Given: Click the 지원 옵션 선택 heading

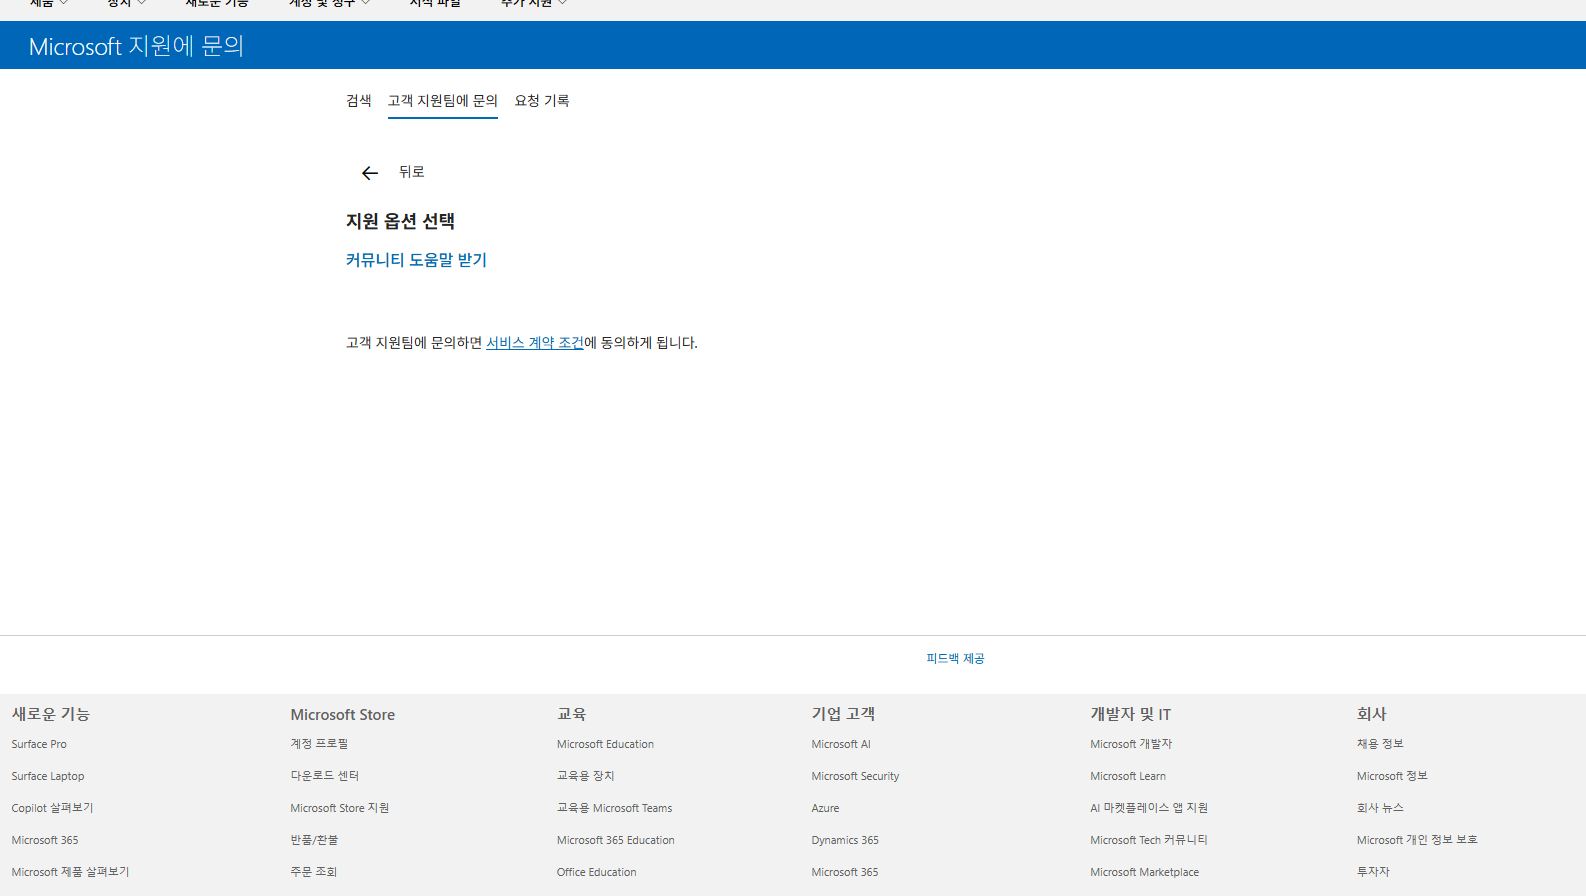Looking at the screenshot, I should coord(400,221).
